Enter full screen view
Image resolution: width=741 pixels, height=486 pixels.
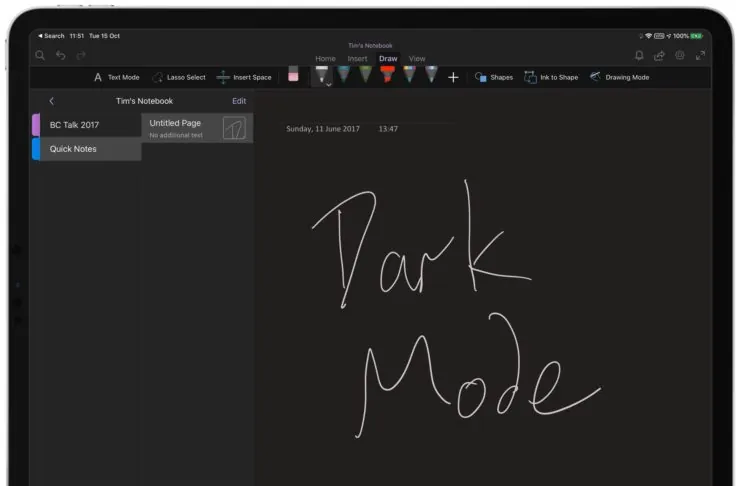[700, 55]
